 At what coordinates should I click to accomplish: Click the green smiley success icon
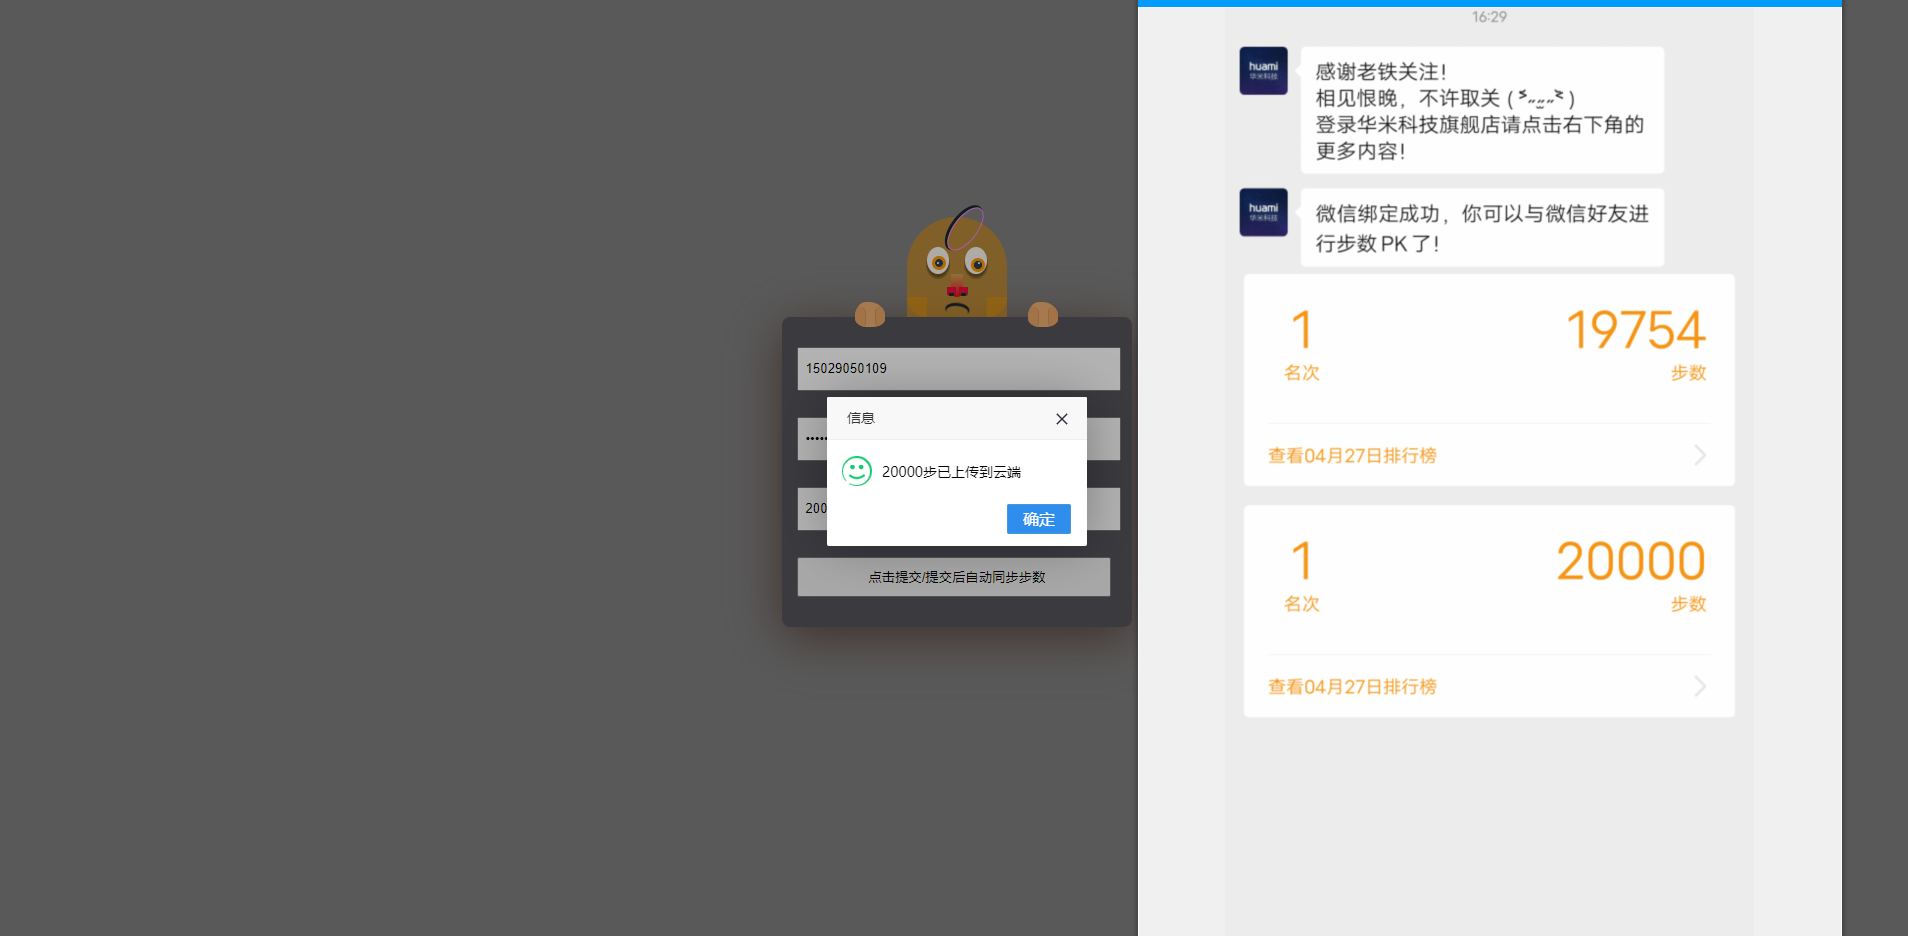857,471
